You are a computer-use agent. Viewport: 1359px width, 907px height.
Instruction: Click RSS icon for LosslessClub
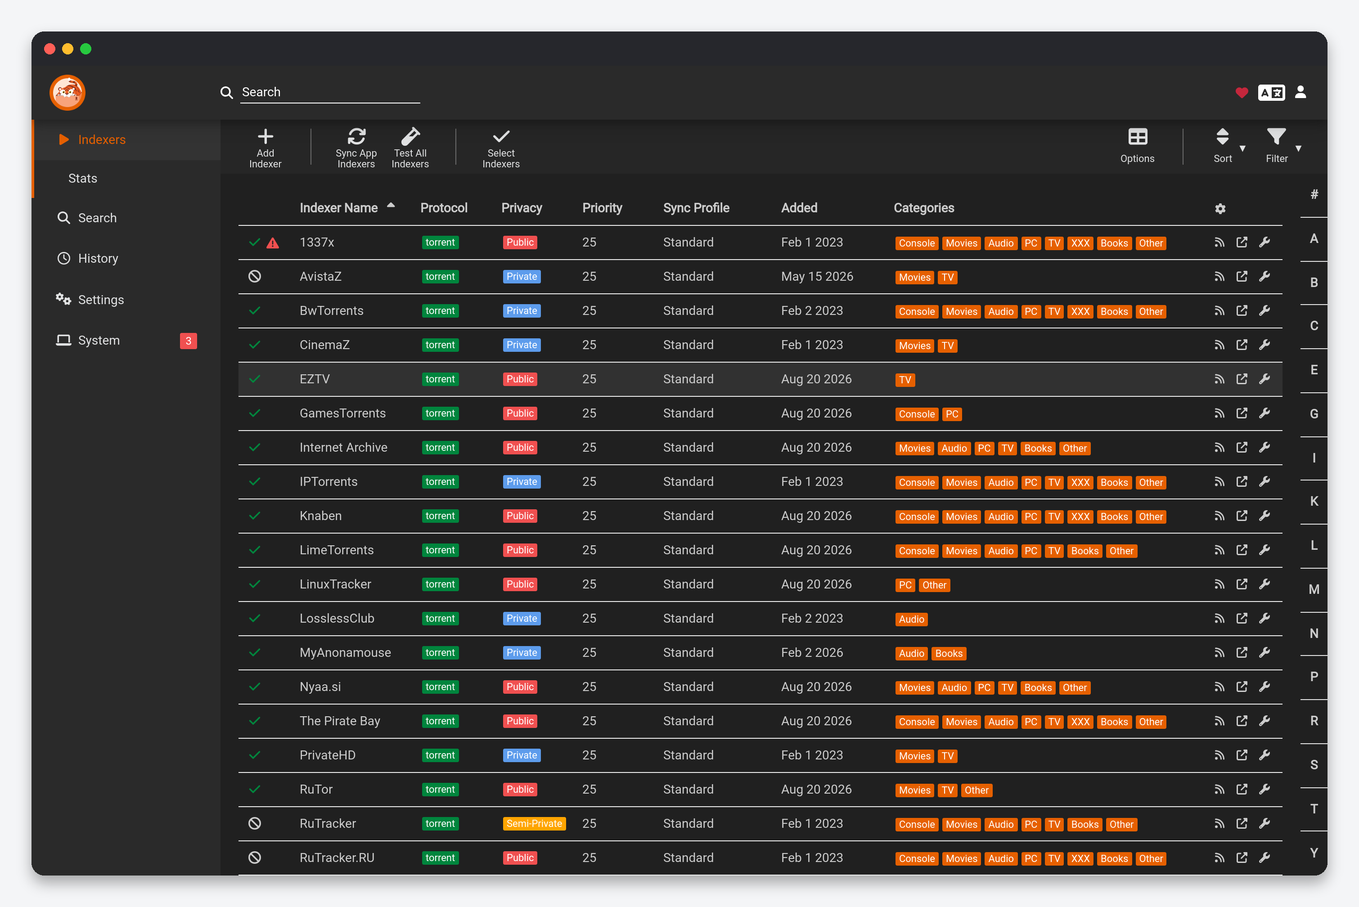tap(1219, 619)
